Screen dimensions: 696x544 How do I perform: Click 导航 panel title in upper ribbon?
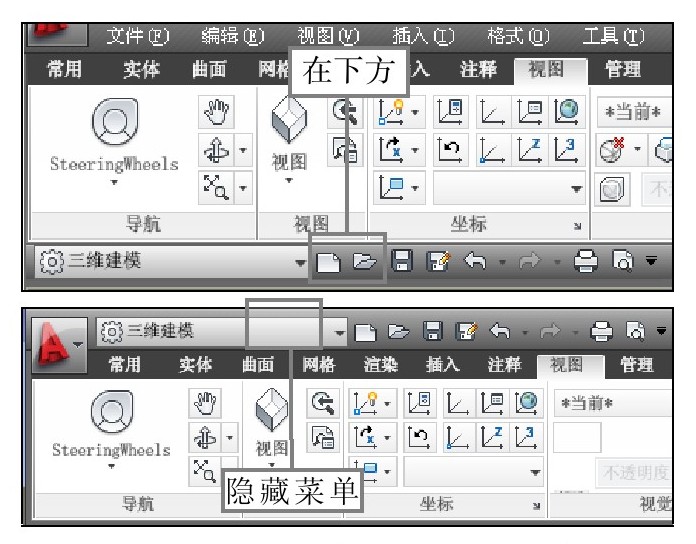(x=143, y=224)
